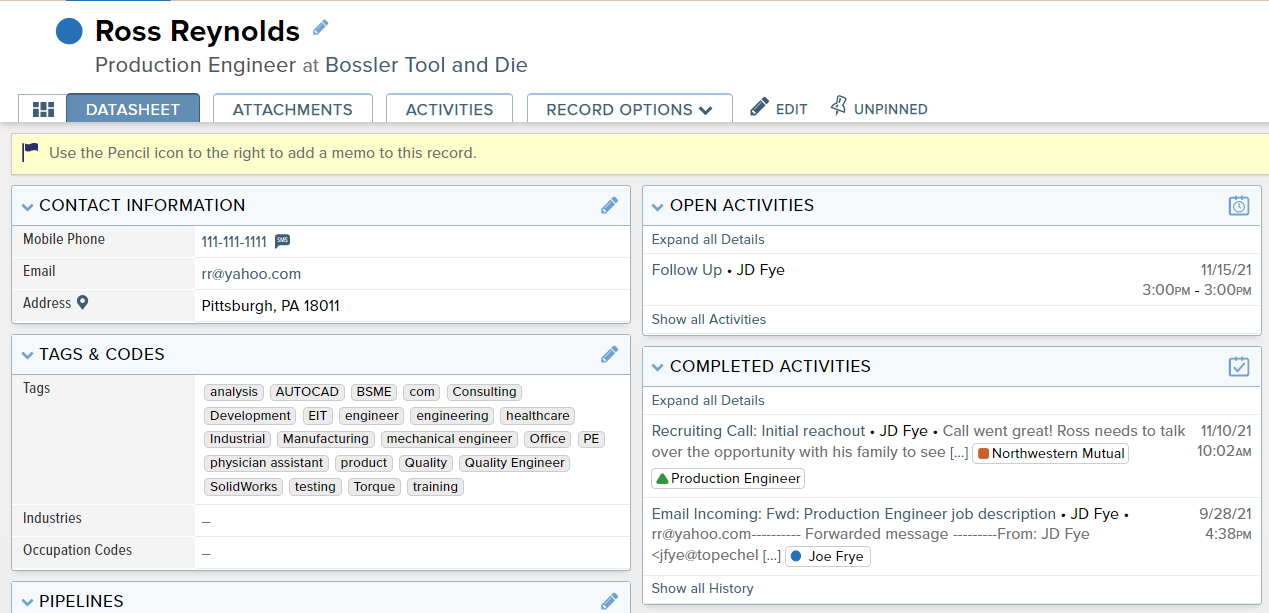Click the 111-111-1111 phone number

tap(234, 242)
